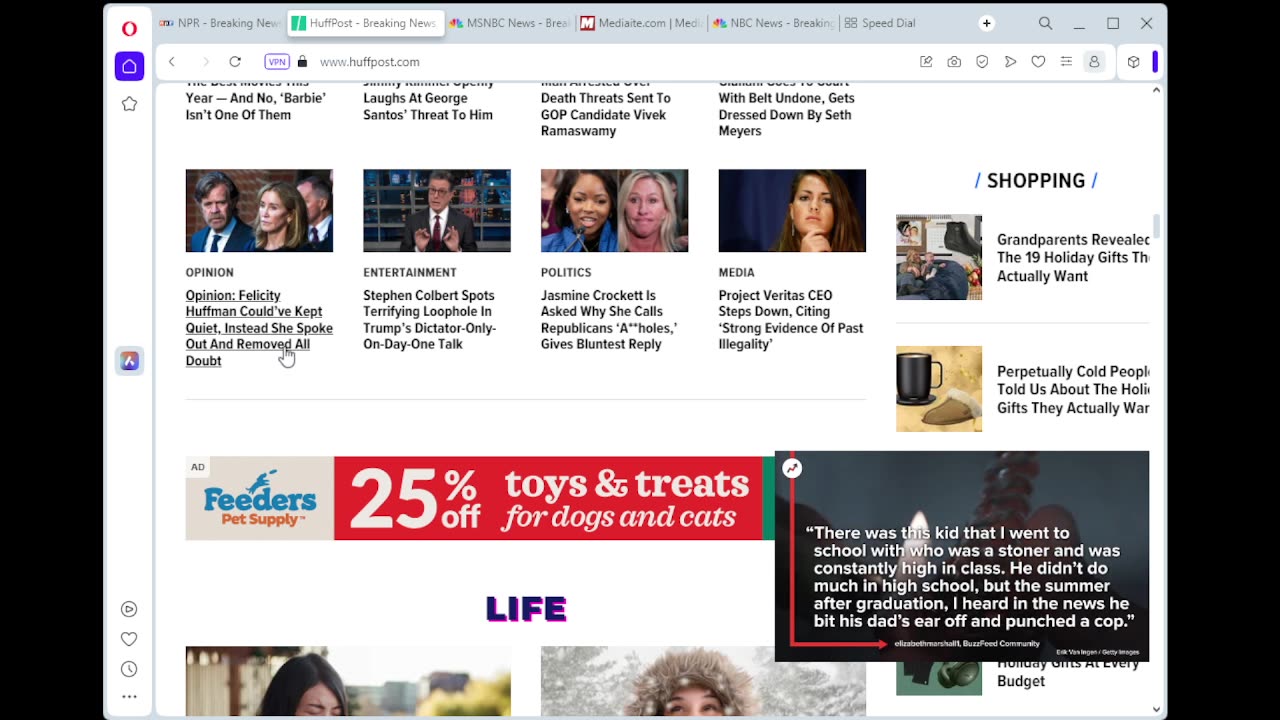
Task: Click the padlock site info icon
Action: [302, 62]
